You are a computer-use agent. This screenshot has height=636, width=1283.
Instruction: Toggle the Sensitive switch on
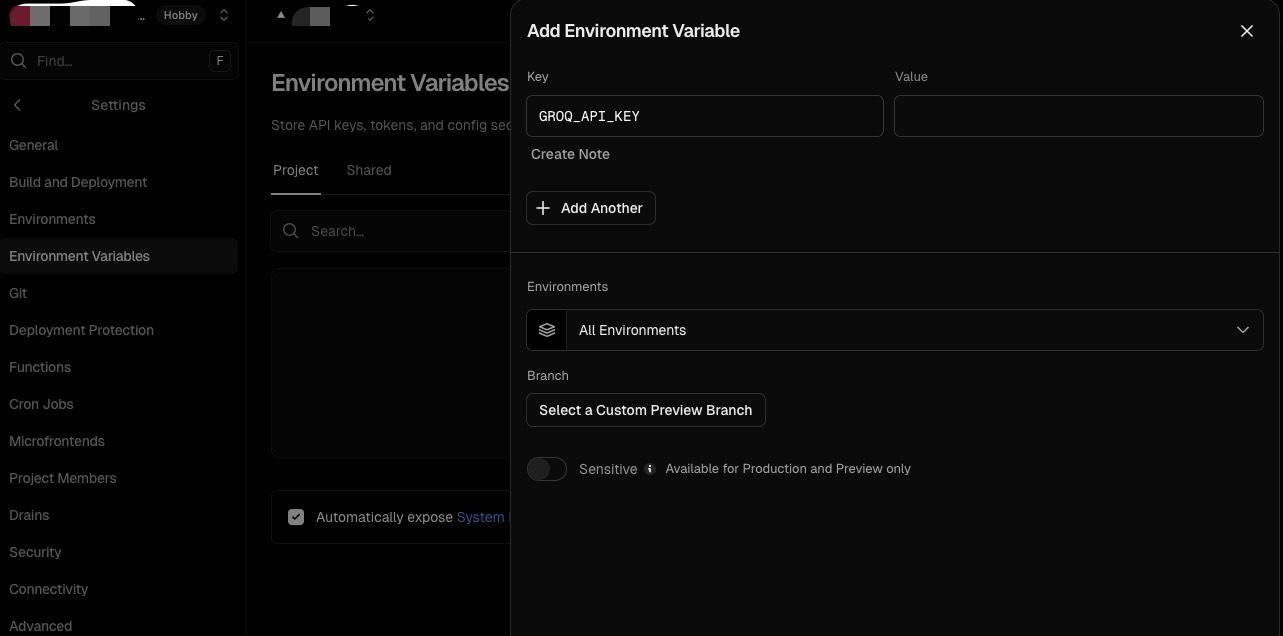547,469
